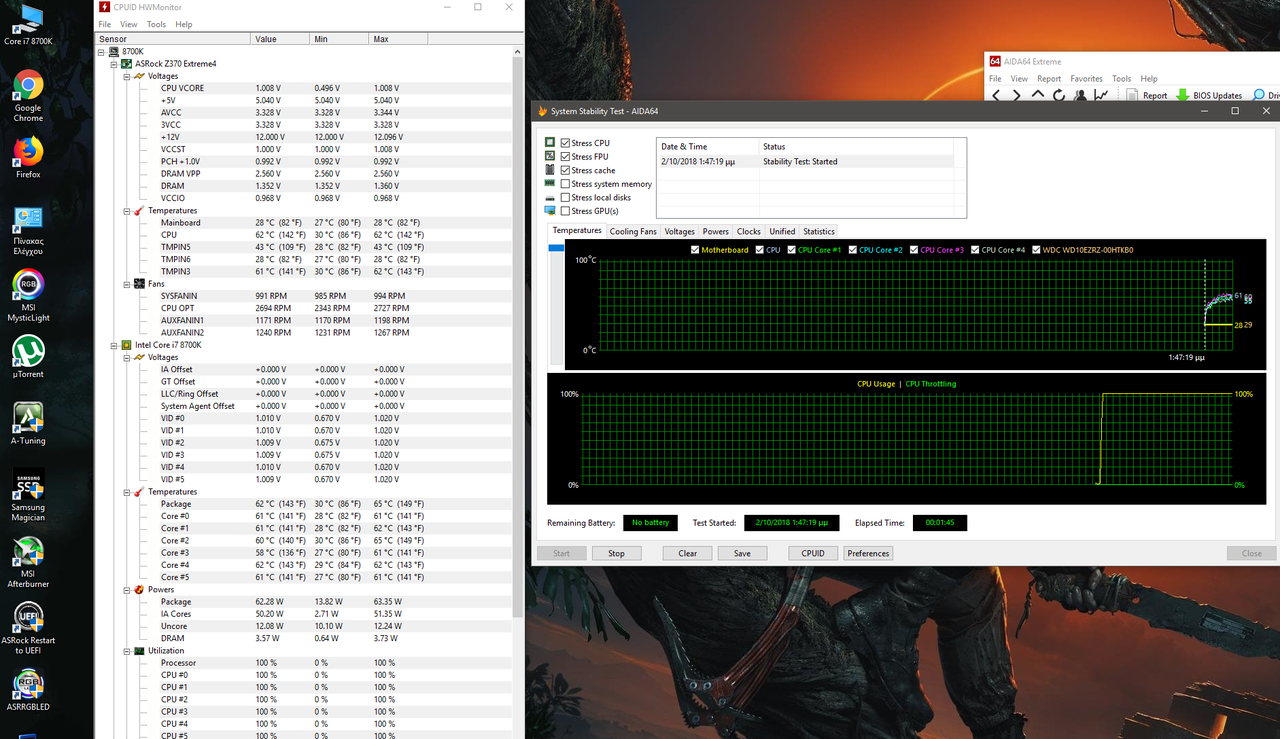
Task: Open Control Panel (Πίνακας Ελέγχου) shortcut
Action: coord(28,230)
